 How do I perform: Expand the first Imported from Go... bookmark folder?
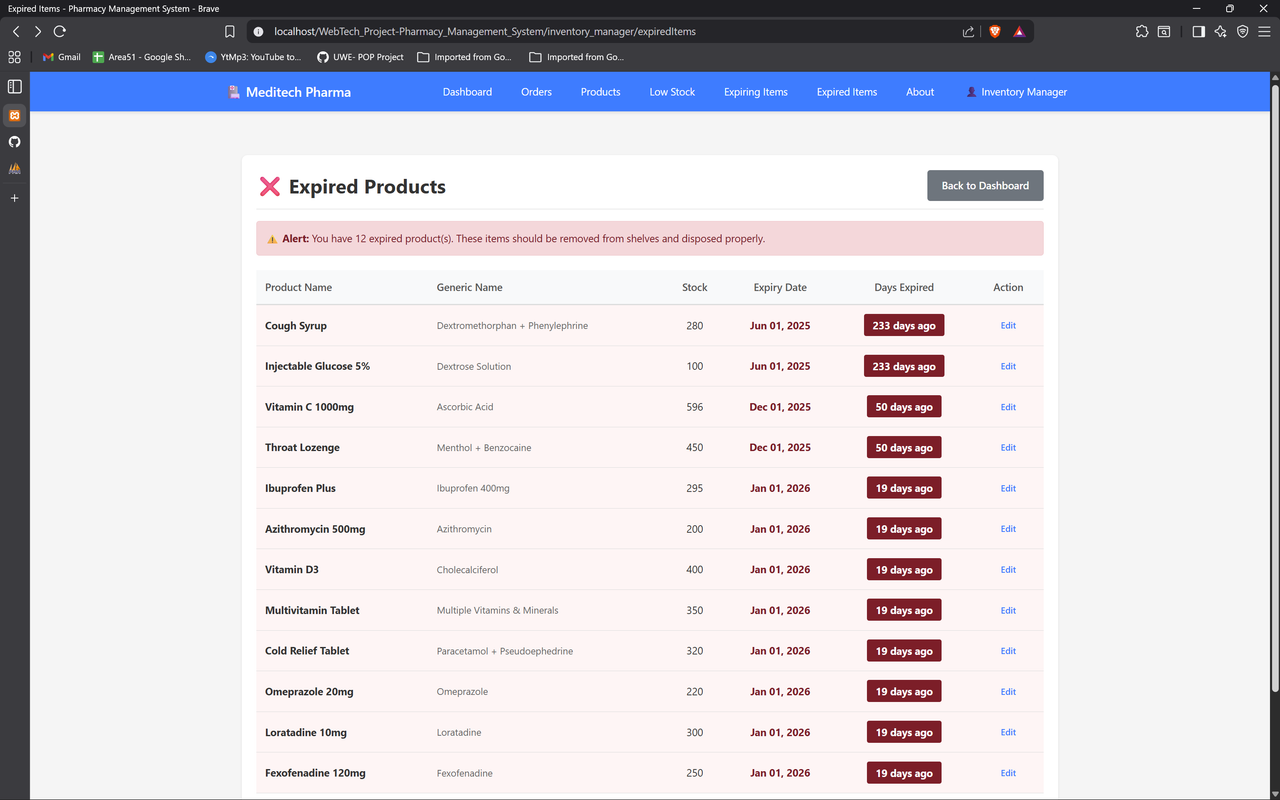465,57
